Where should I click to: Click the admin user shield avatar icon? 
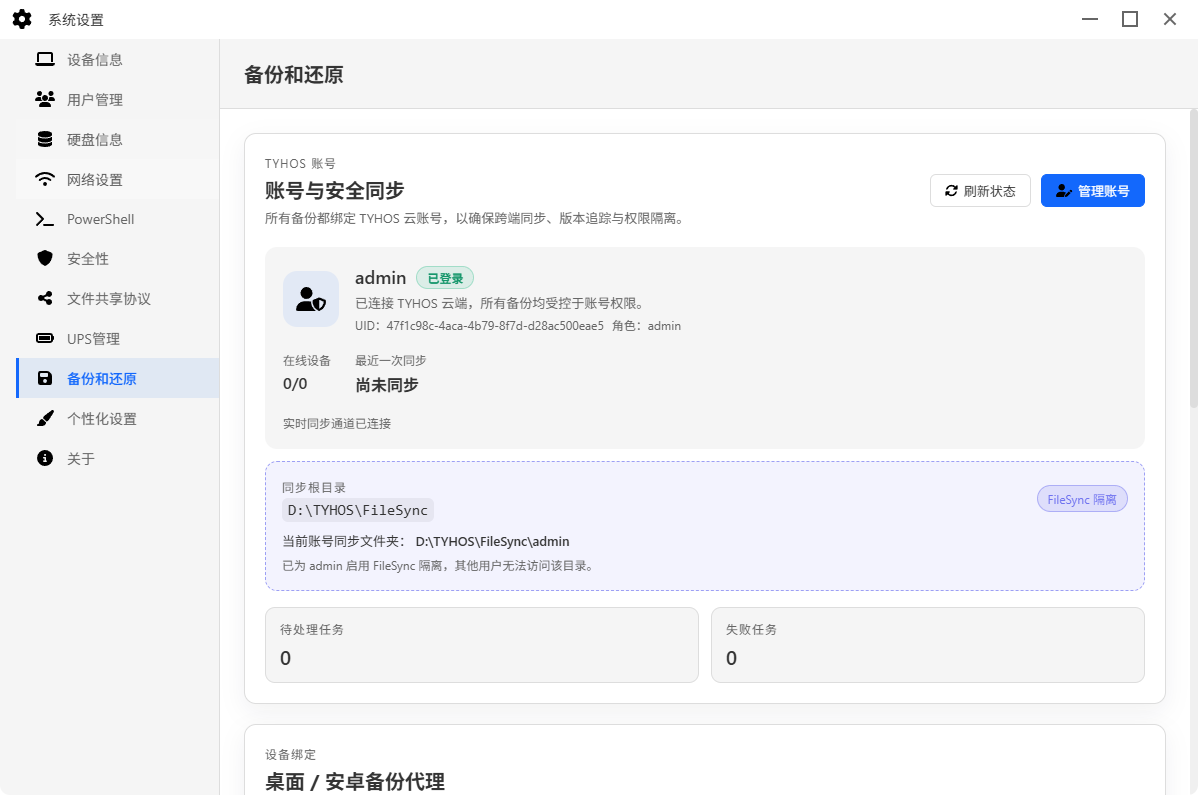coord(311,299)
